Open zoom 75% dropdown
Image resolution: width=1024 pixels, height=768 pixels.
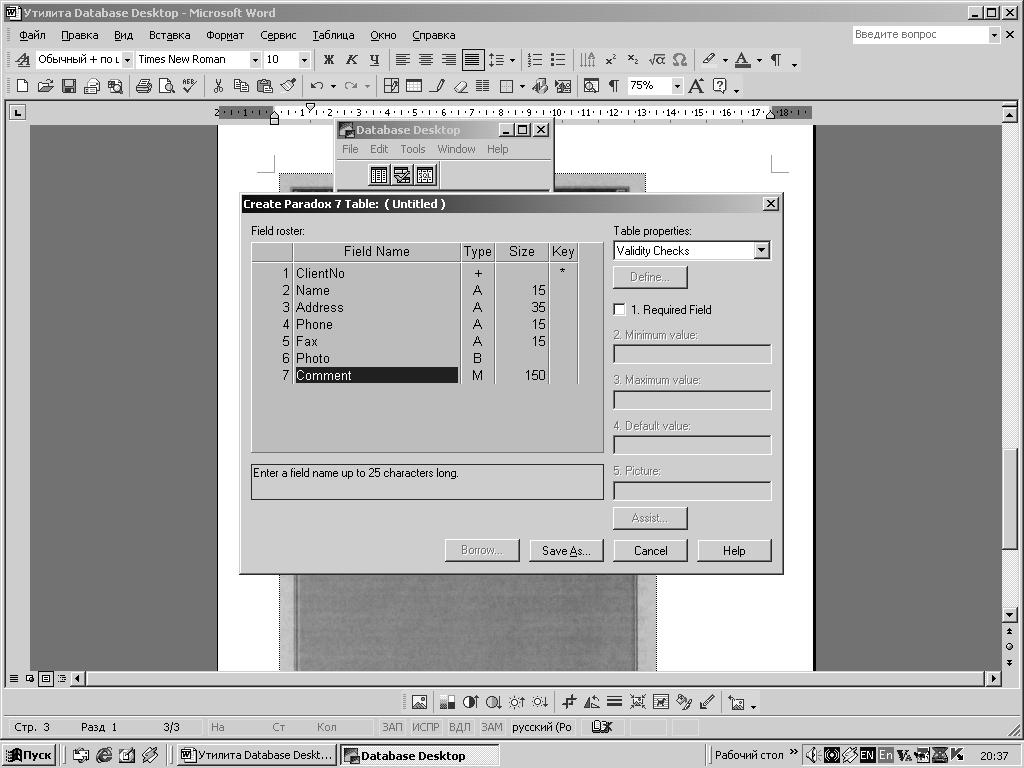677,86
